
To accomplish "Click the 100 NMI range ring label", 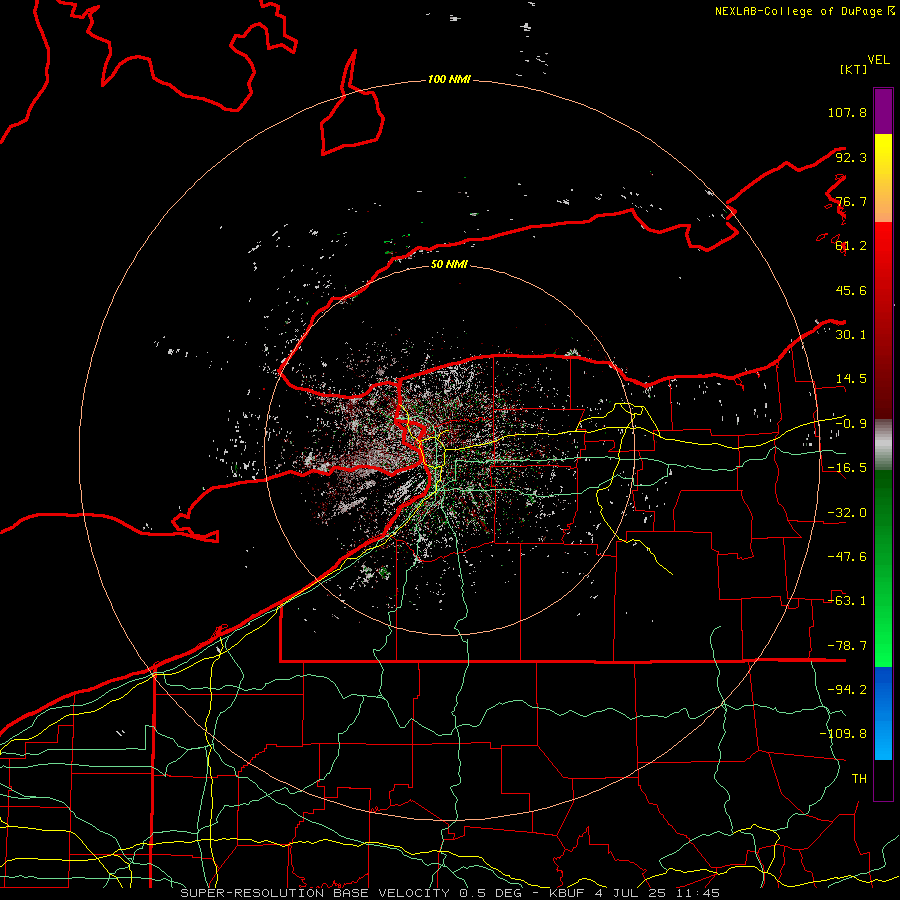I will [449, 79].
